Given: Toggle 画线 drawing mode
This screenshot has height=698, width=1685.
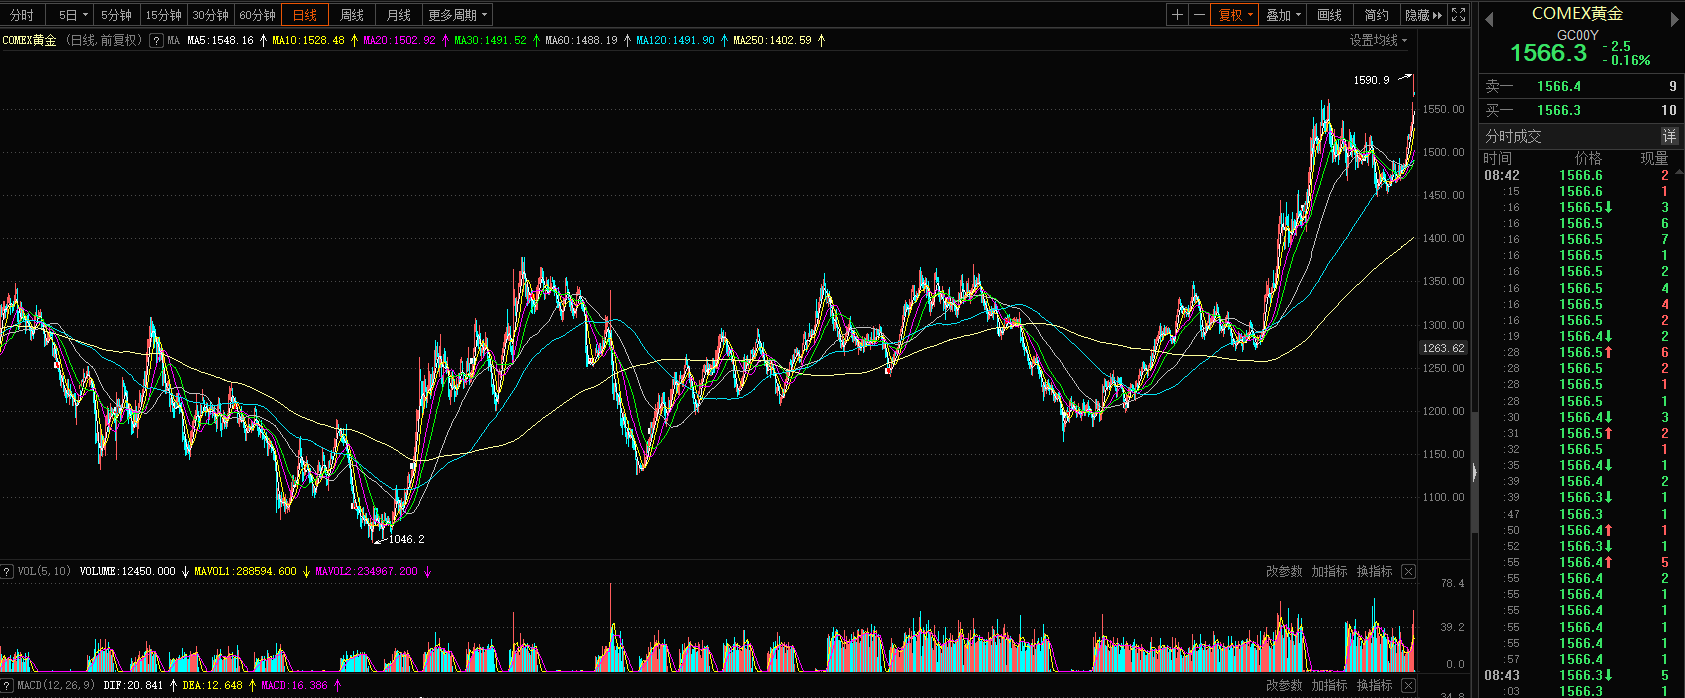Looking at the screenshot, I should coord(1330,15).
